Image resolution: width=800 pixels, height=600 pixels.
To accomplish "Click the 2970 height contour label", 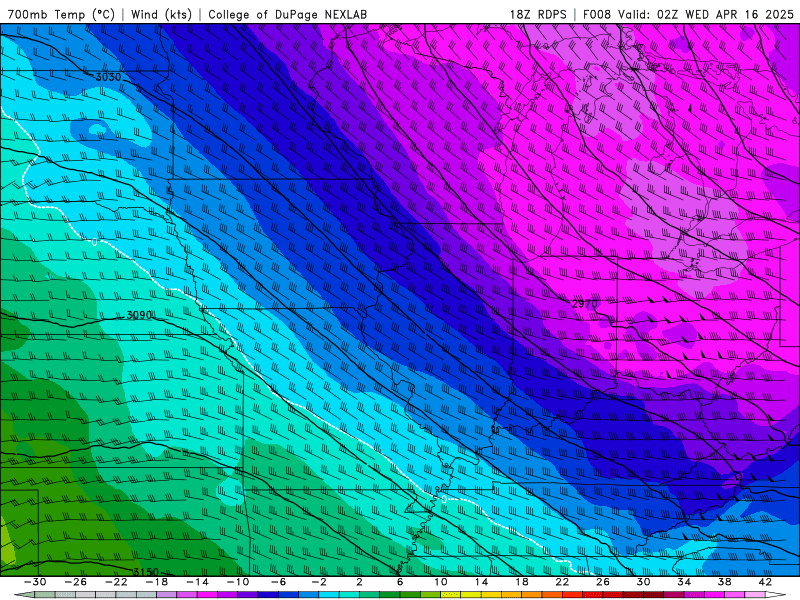I will tap(584, 304).
